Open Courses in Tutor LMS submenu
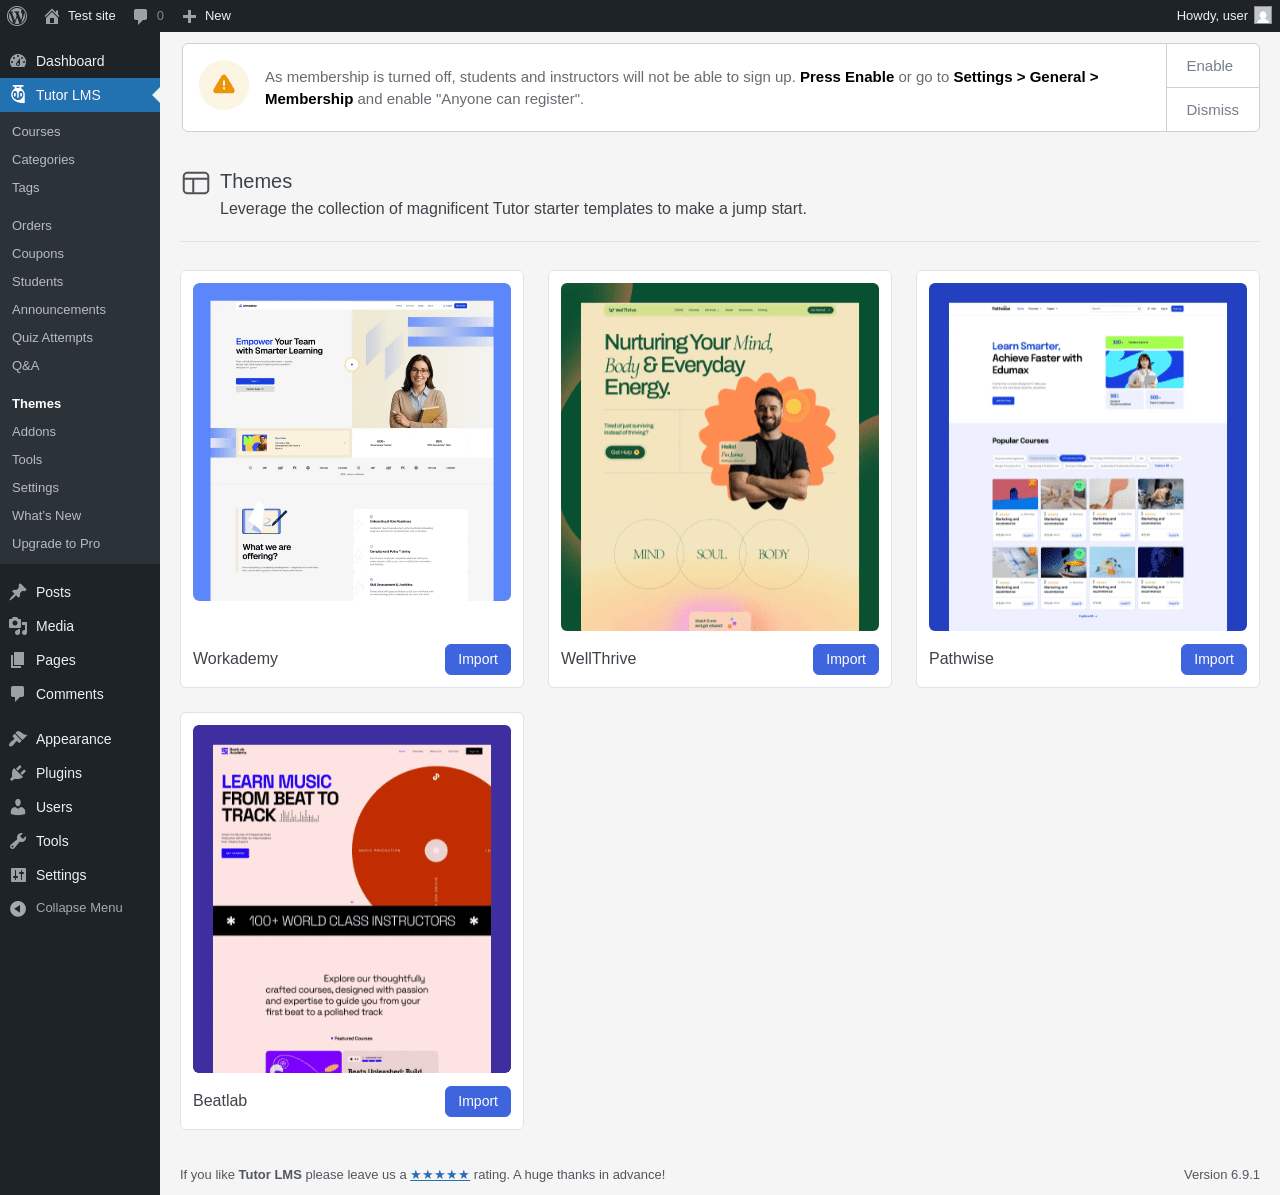 pyautogui.click(x=36, y=132)
